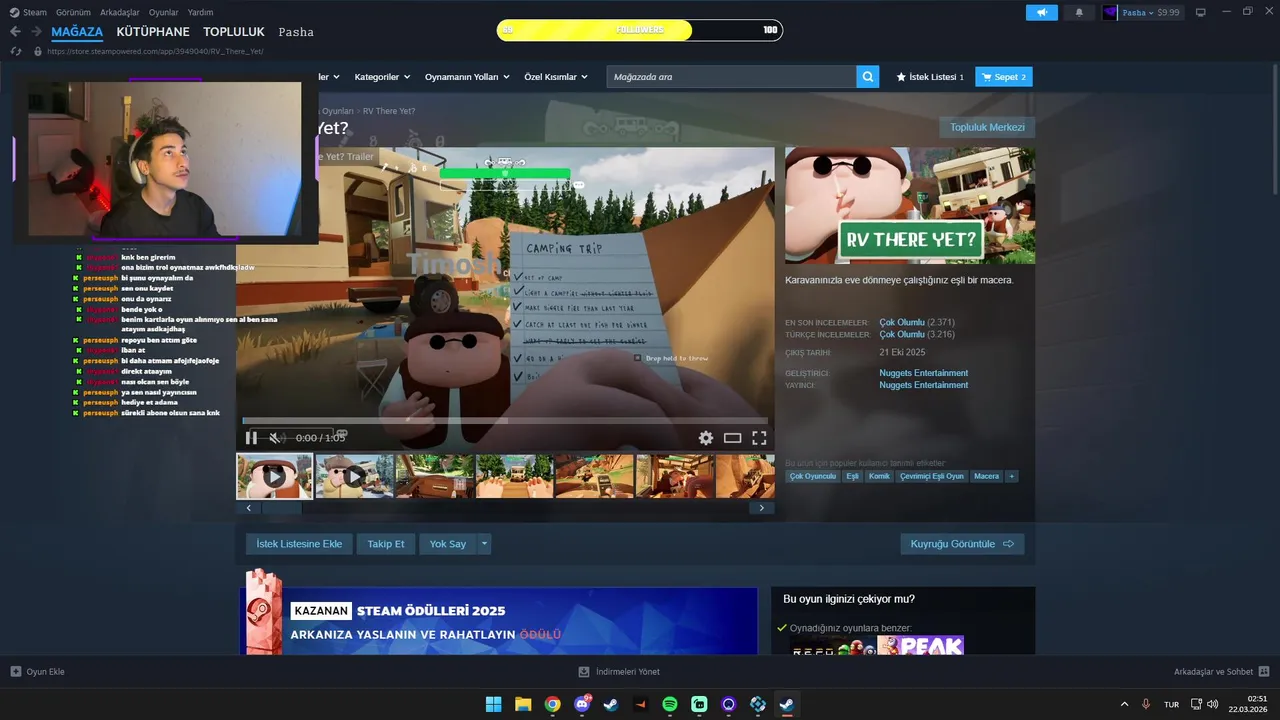The height and width of the screenshot is (720, 1280).
Task: Select the Komik tag
Action: pyautogui.click(x=879, y=476)
